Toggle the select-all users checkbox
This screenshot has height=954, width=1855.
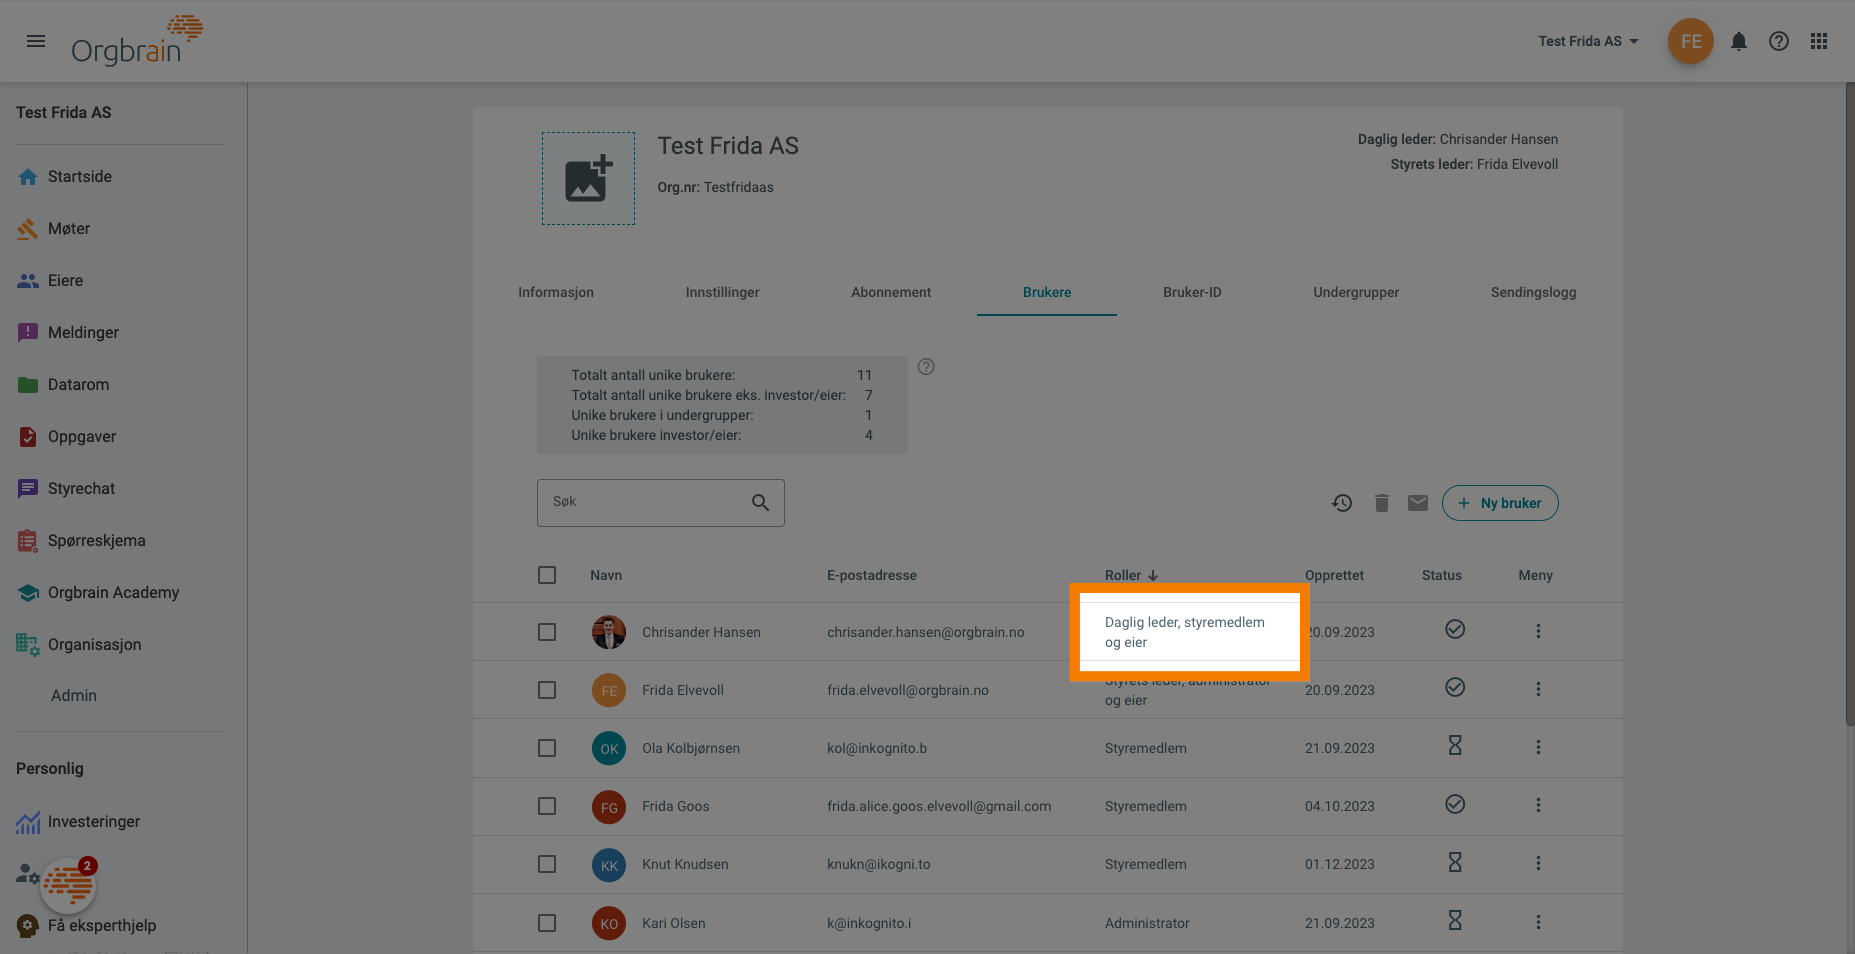(x=547, y=575)
